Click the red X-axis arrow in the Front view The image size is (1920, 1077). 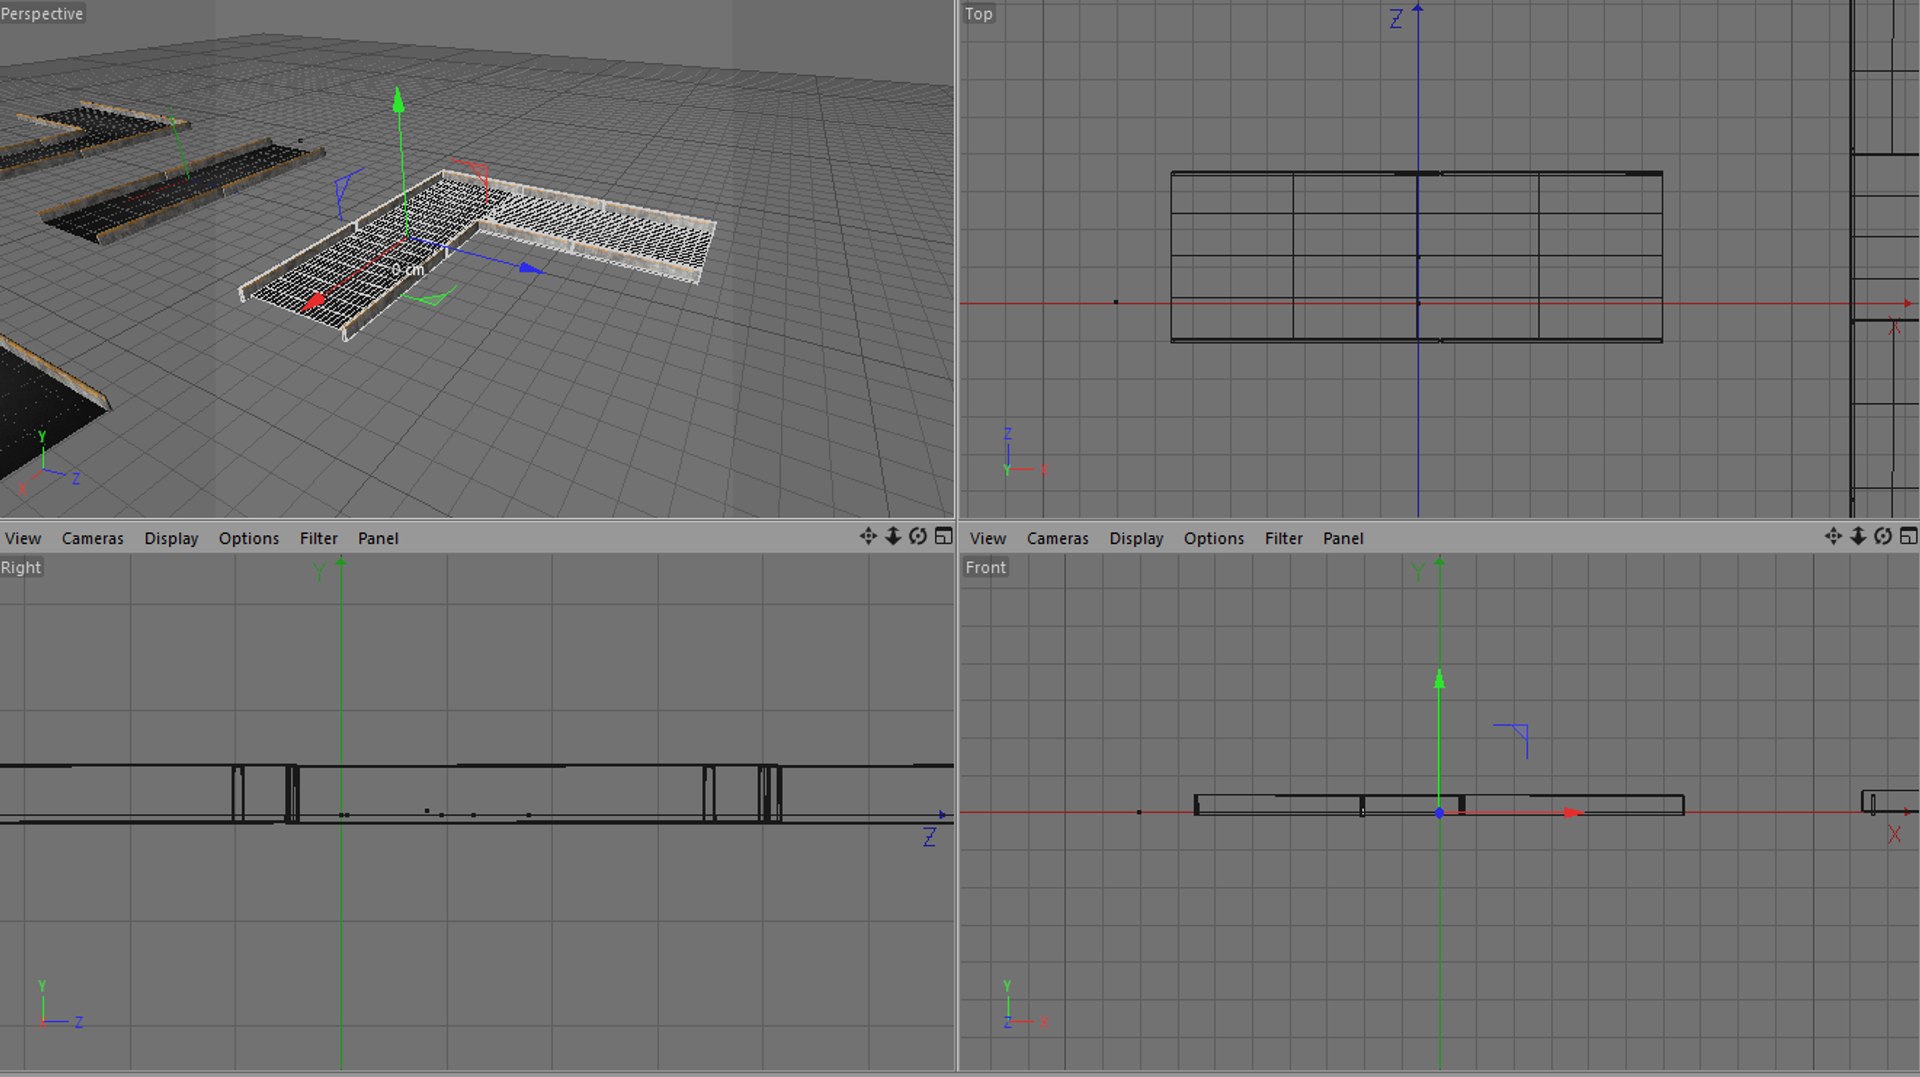click(x=1574, y=813)
